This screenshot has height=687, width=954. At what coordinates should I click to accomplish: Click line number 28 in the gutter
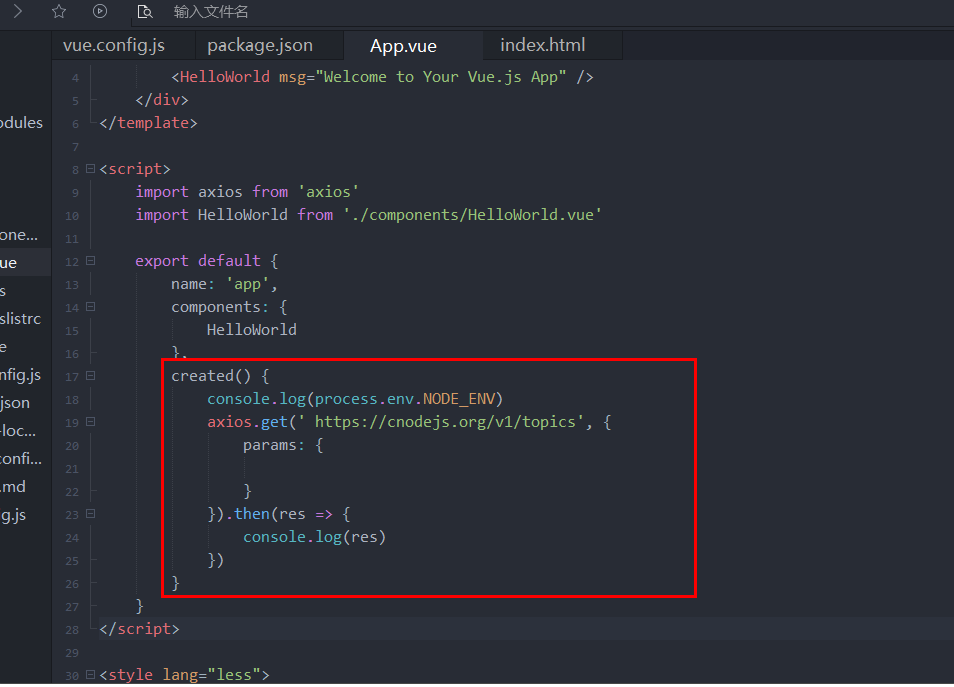pos(72,630)
